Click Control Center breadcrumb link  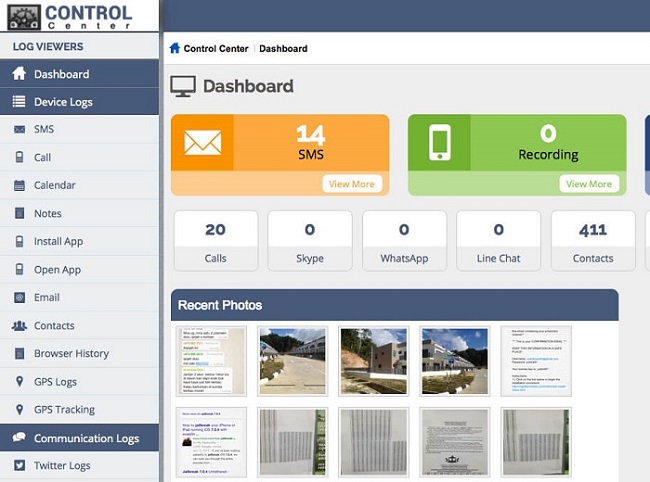point(216,48)
